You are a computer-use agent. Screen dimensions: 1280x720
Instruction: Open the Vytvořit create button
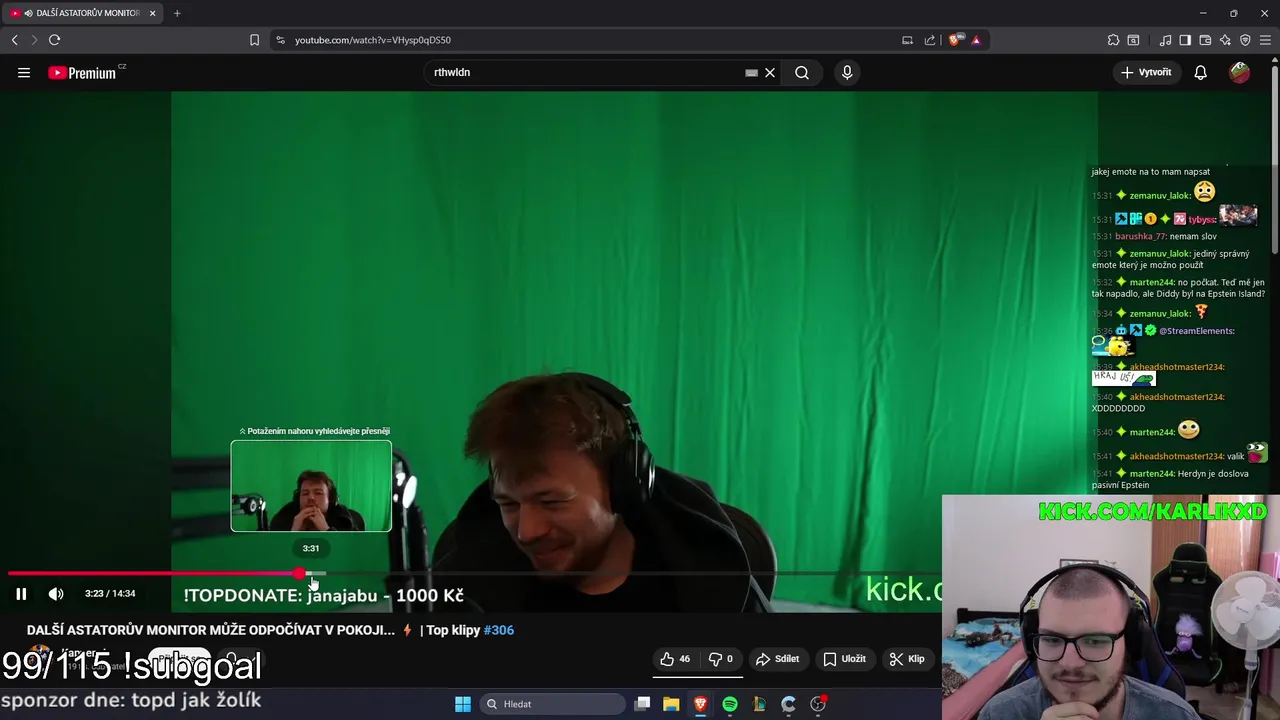[1146, 72]
